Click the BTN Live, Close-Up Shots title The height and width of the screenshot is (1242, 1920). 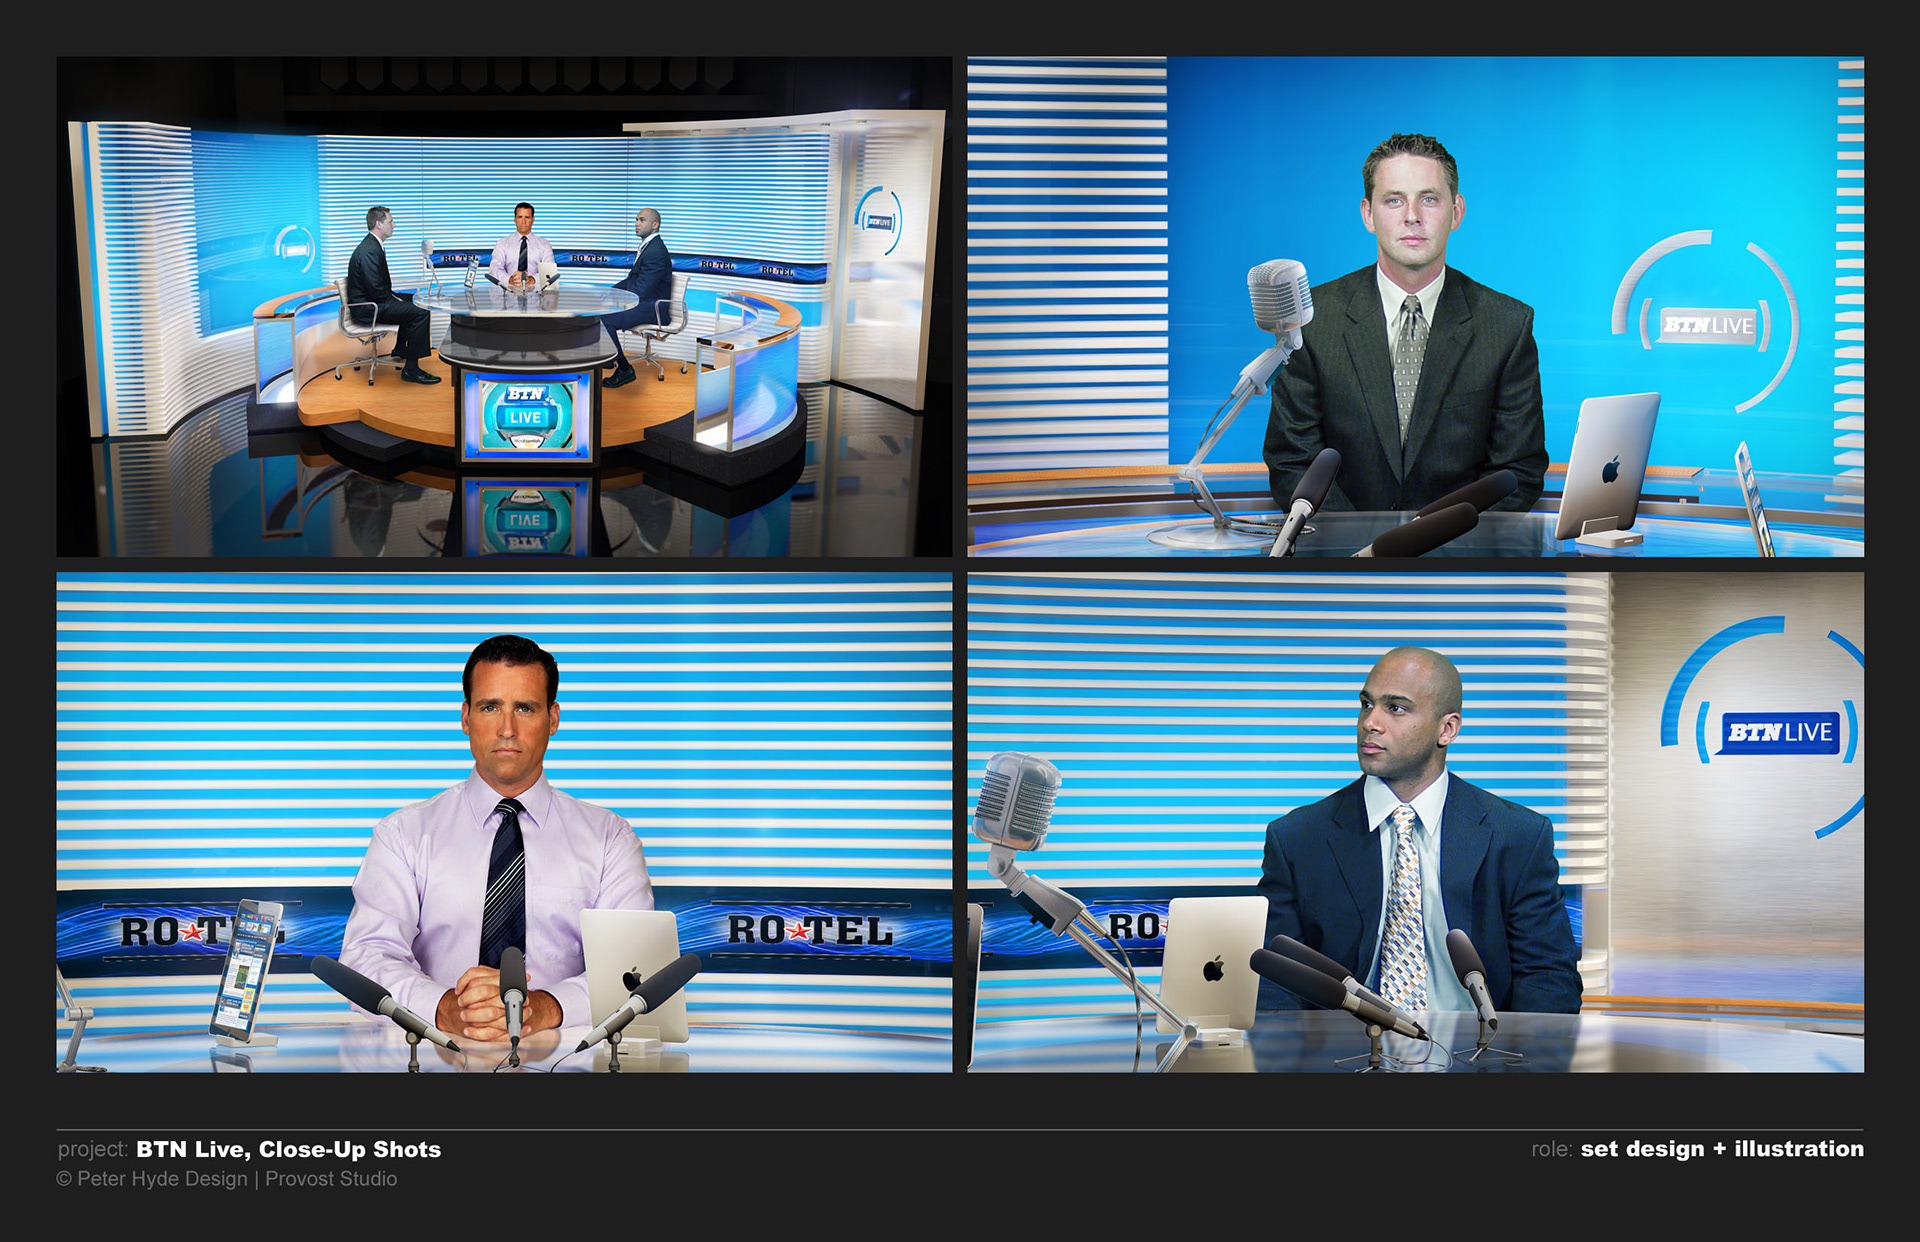click(288, 1149)
